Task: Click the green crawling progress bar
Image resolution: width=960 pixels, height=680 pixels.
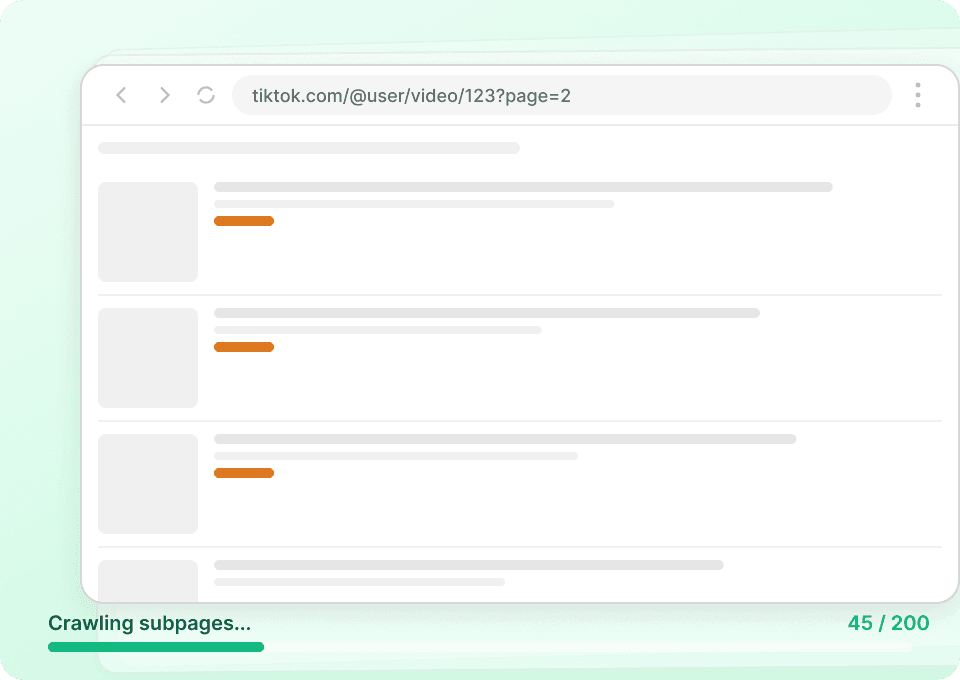Action: tap(156, 647)
